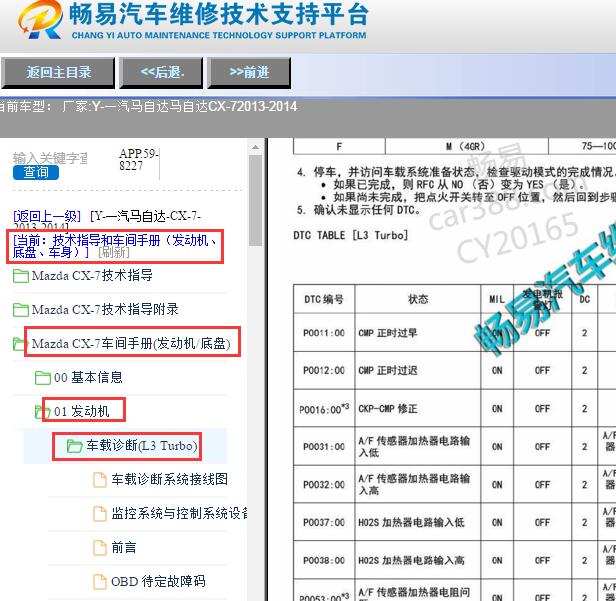Screen dimensions: 616x601
Task: Click the MIL column header
Action: coord(497,299)
